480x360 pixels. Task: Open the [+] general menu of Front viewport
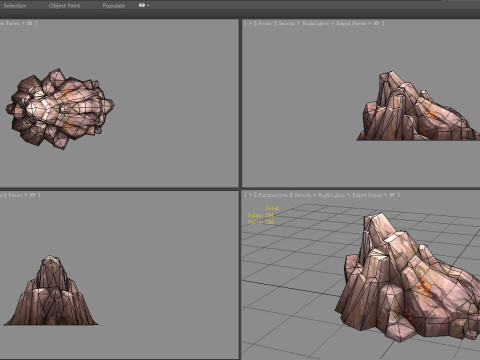coord(250,23)
